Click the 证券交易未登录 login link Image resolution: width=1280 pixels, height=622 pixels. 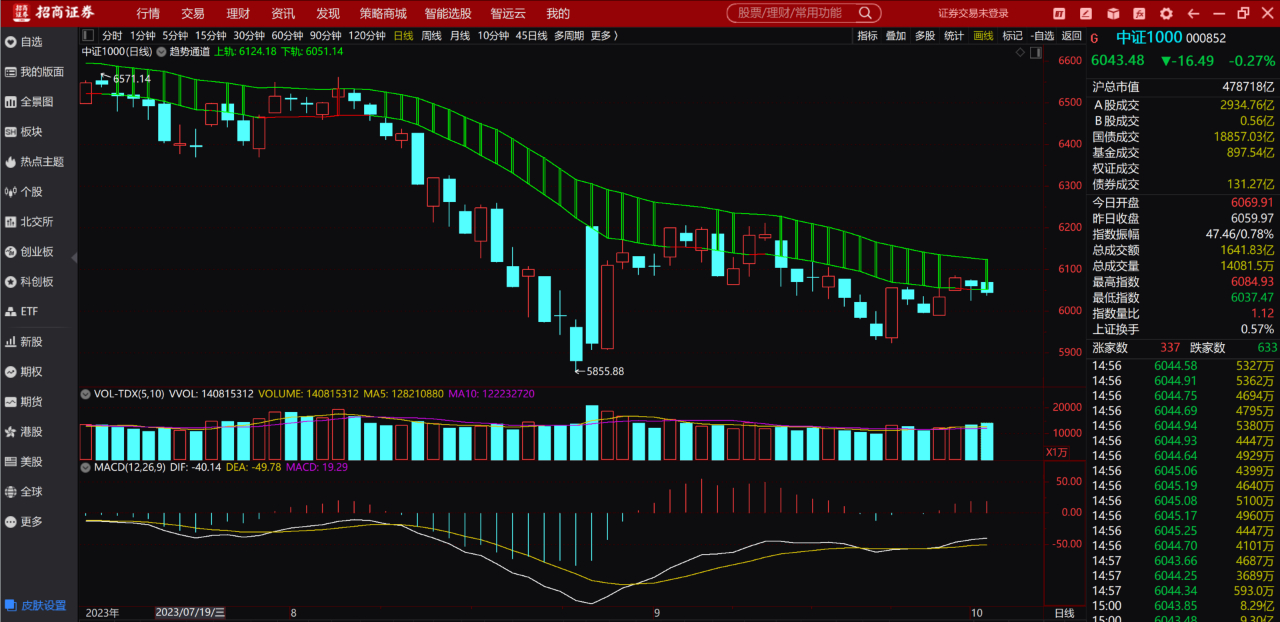coord(973,13)
